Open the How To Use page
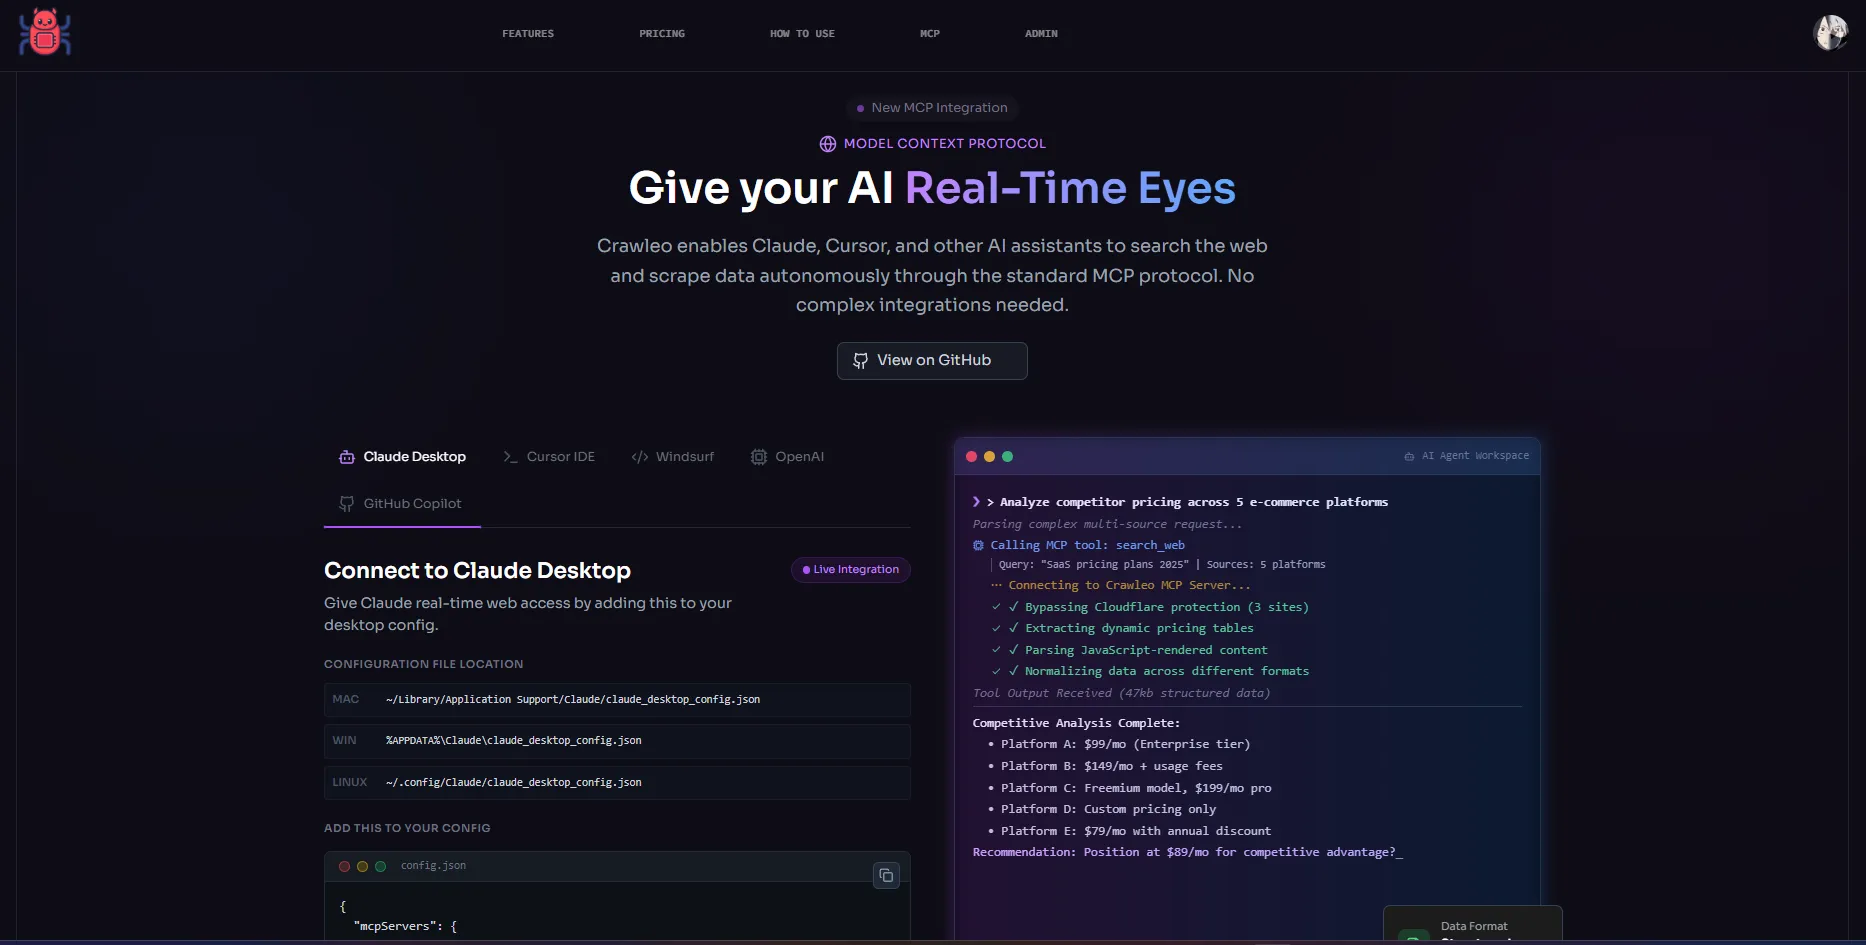Screen dimensions: 1866x945 tap(802, 34)
